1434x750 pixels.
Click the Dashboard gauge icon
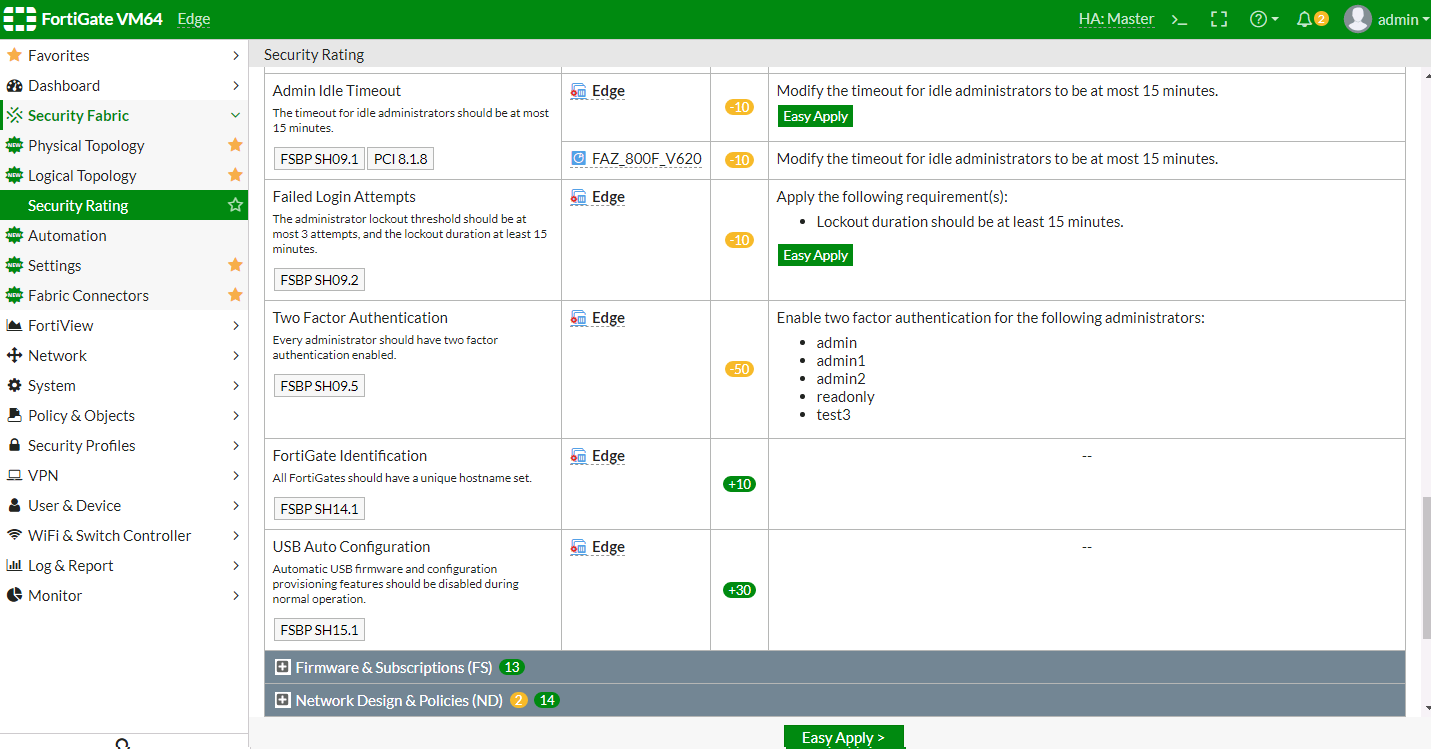14,85
